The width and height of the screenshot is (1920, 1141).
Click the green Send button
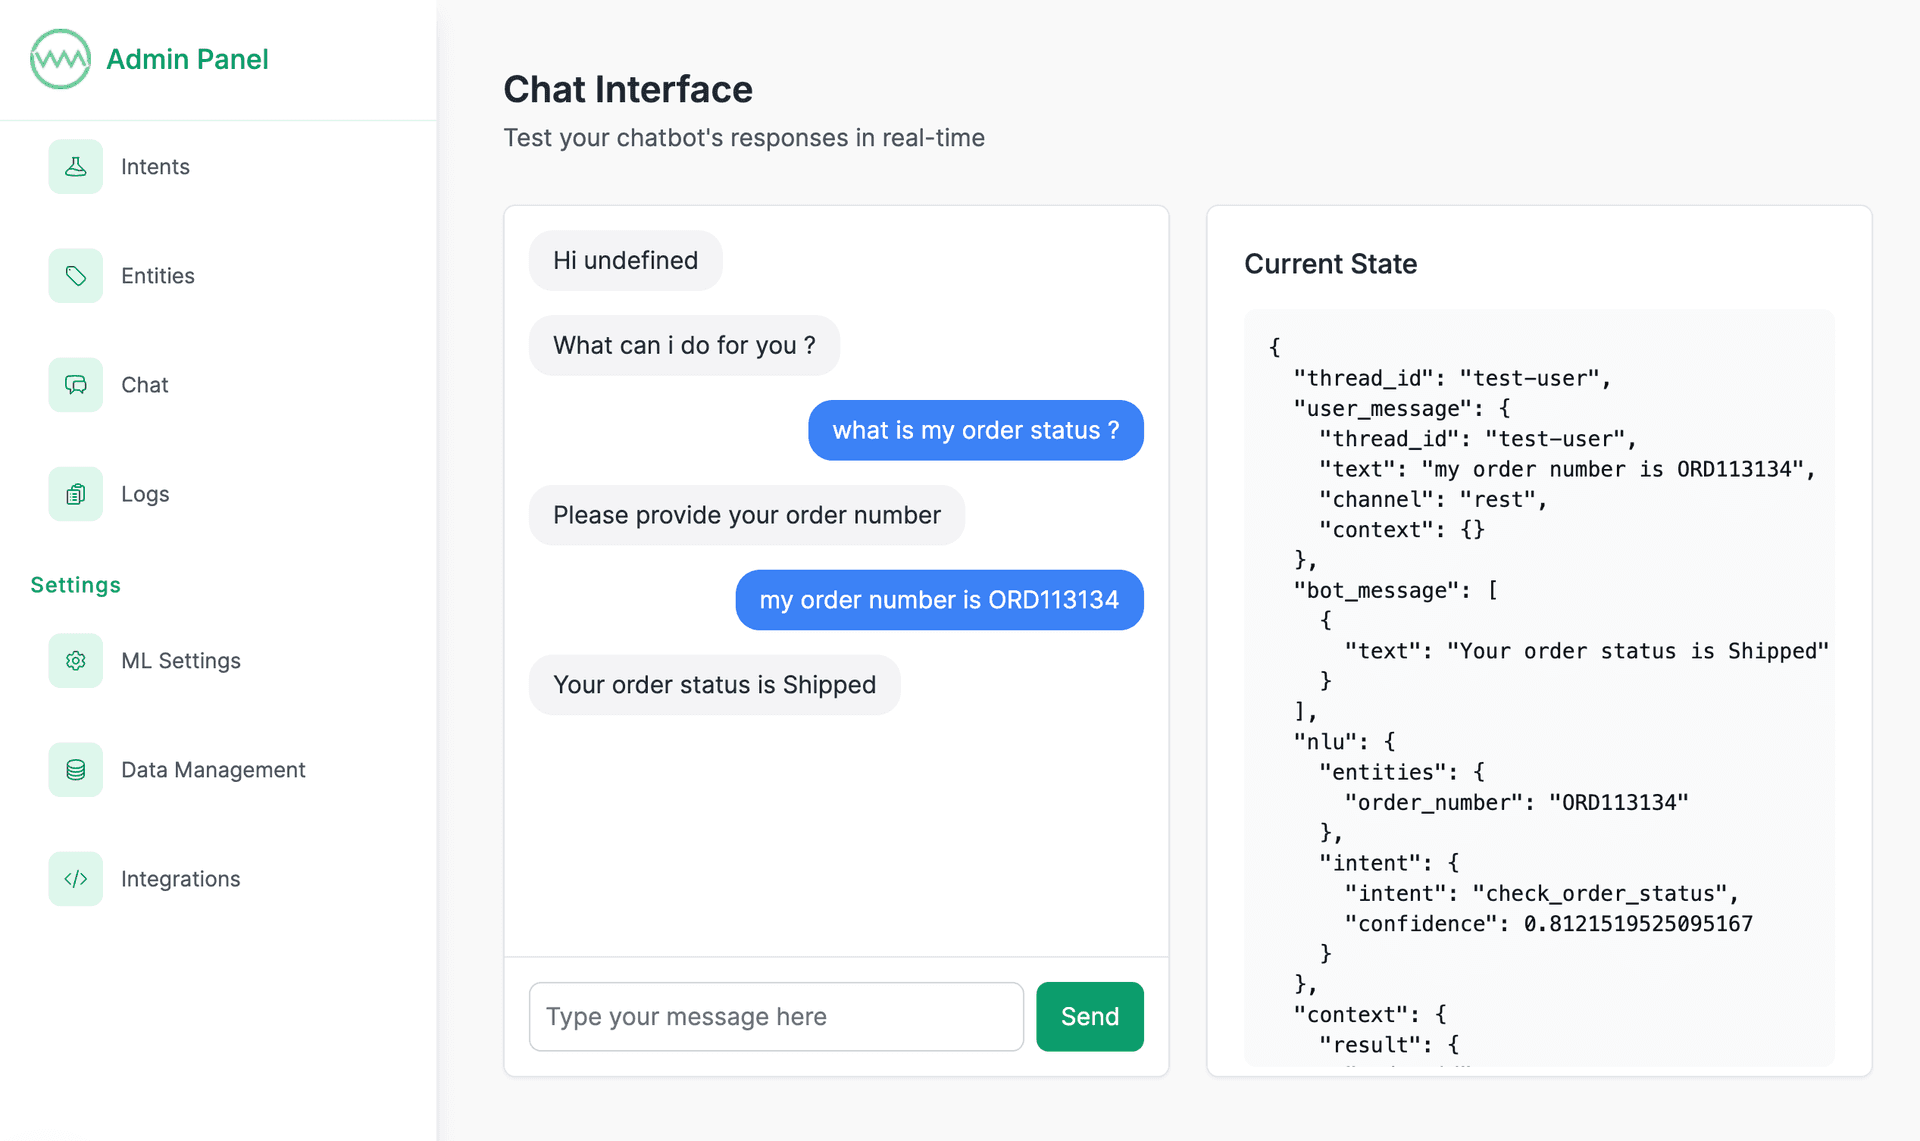coord(1090,1016)
